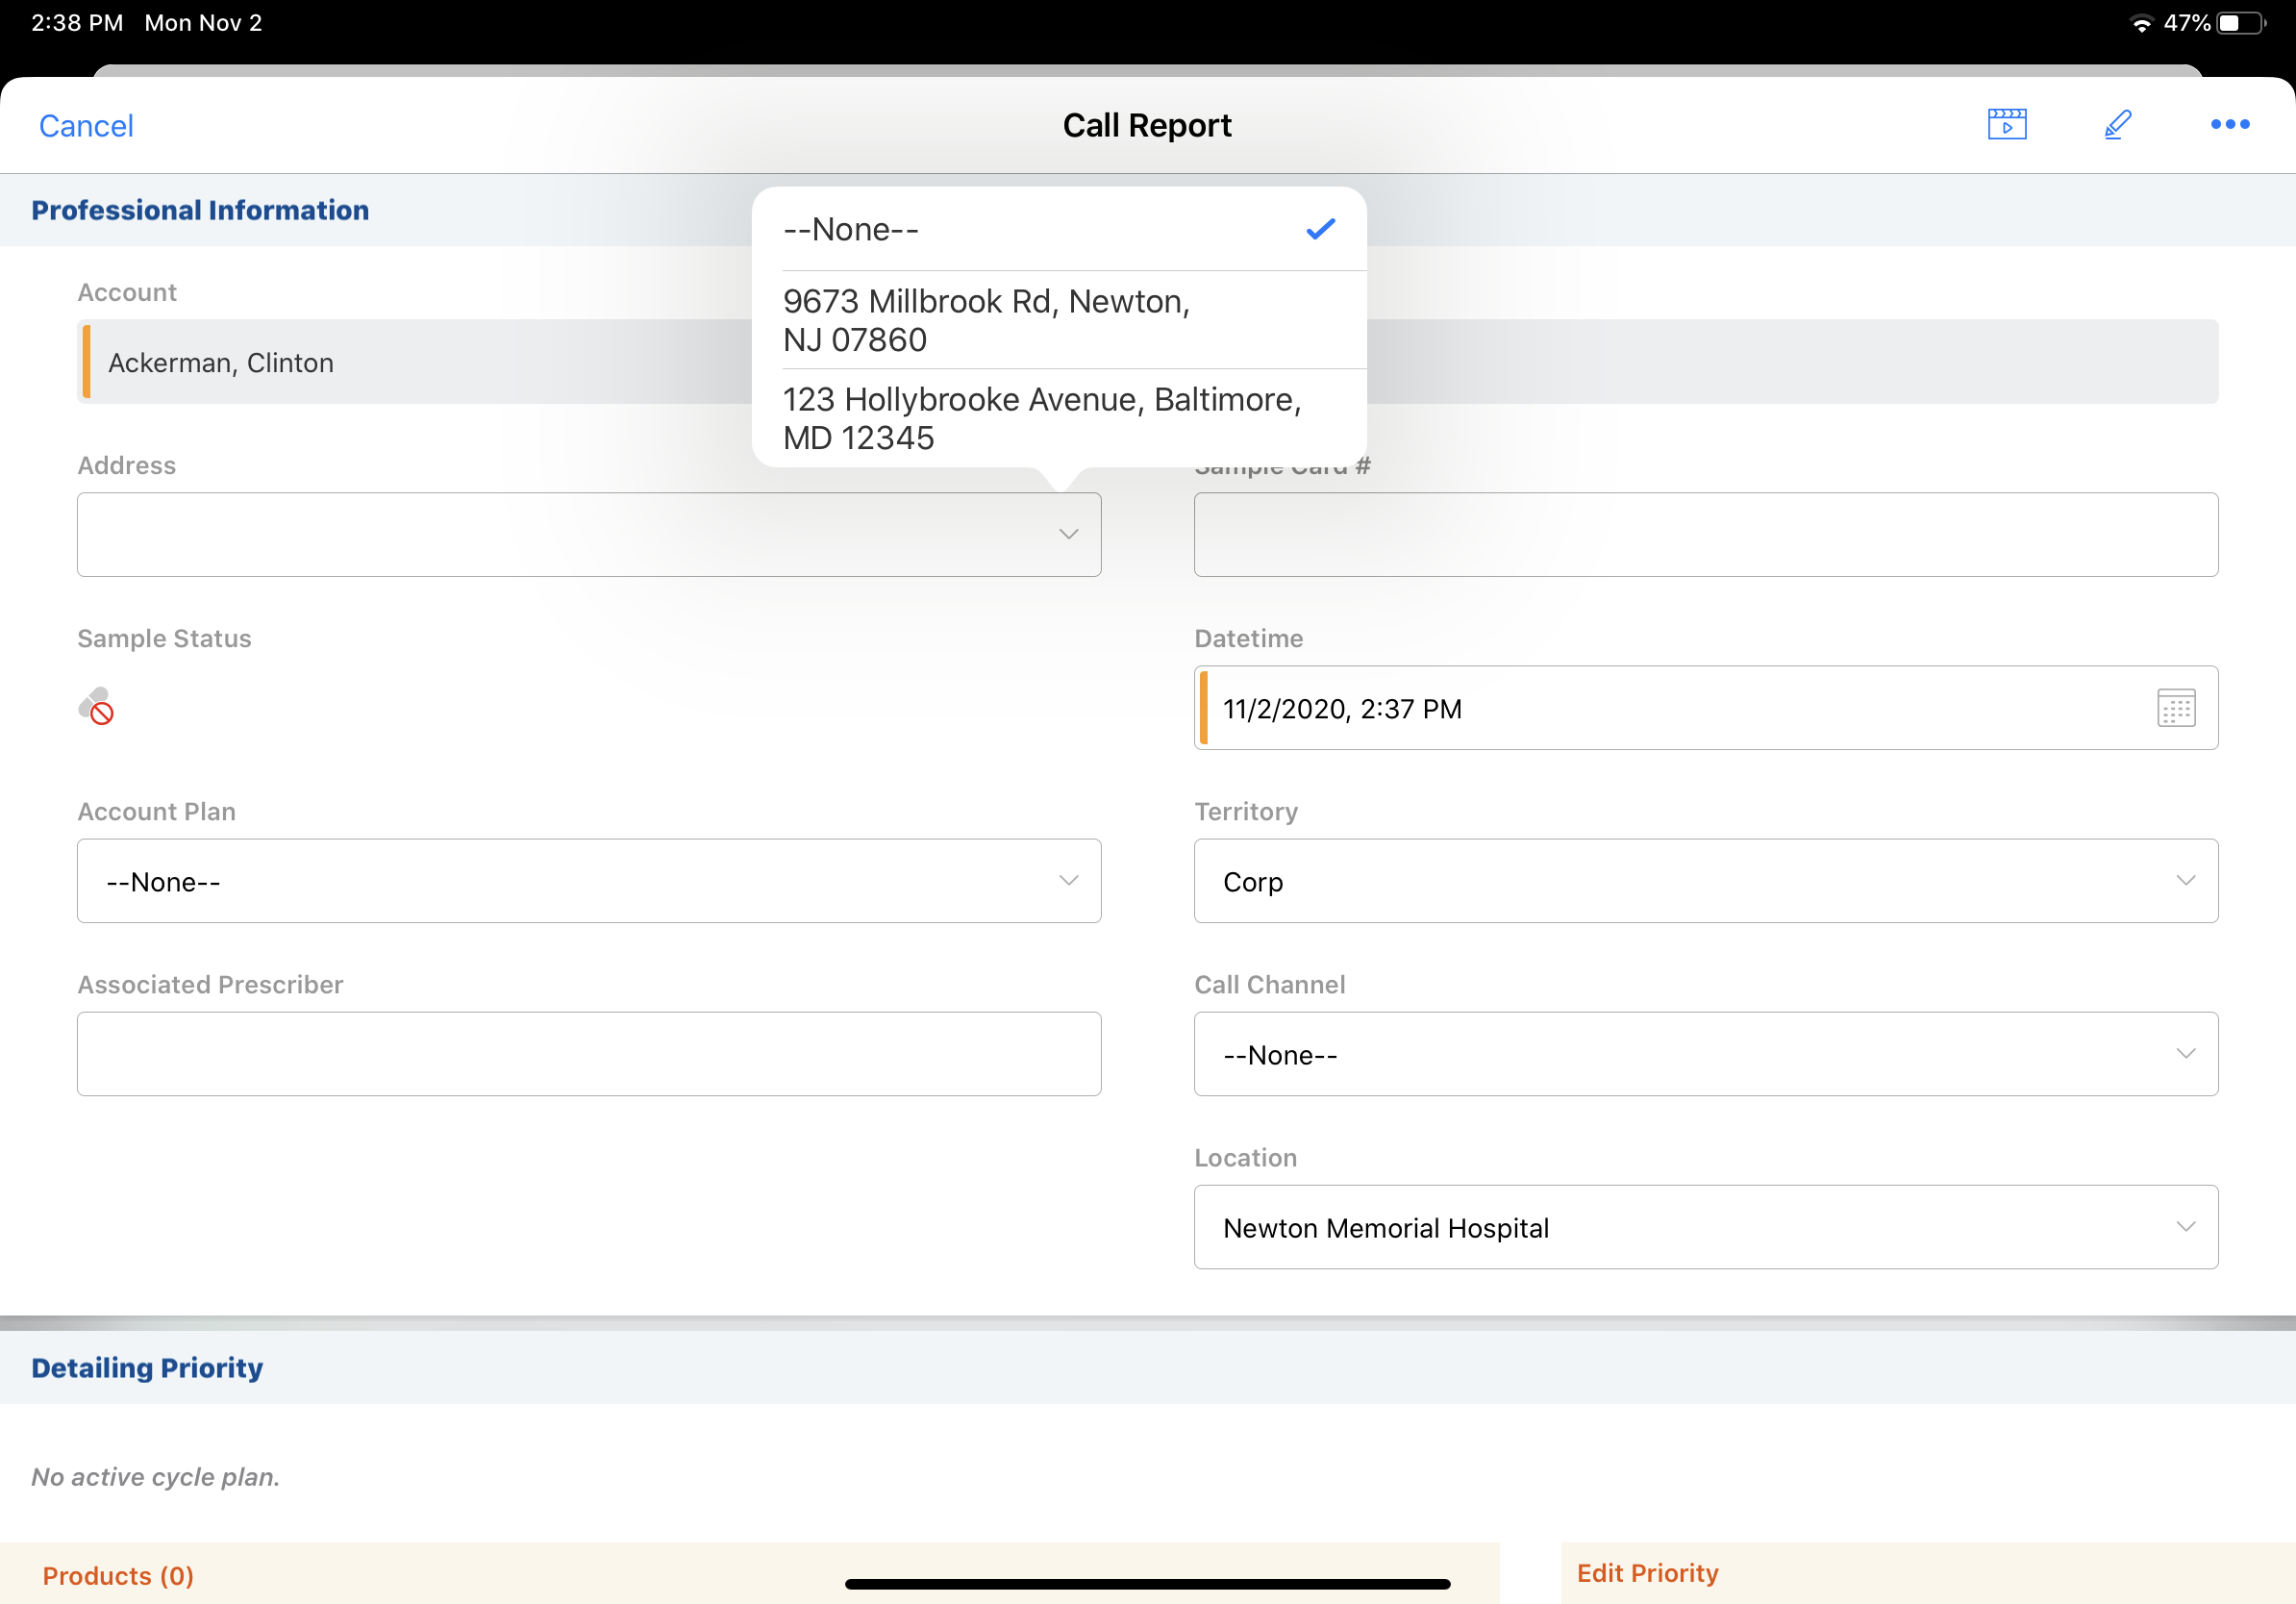The image size is (2296, 1604).
Task: Tap the Wi-Fi status icon
Action: [2140, 24]
